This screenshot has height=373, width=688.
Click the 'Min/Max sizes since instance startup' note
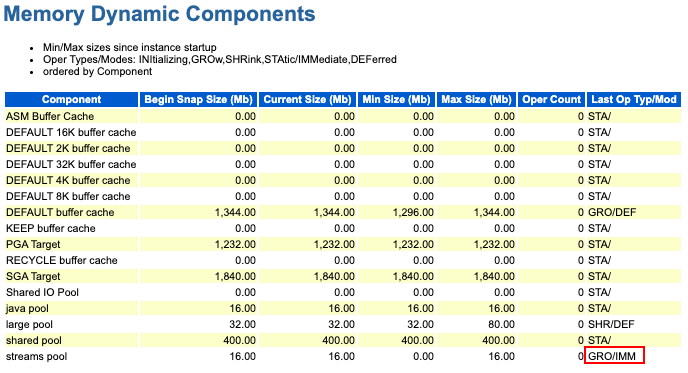pyautogui.click(x=129, y=47)
